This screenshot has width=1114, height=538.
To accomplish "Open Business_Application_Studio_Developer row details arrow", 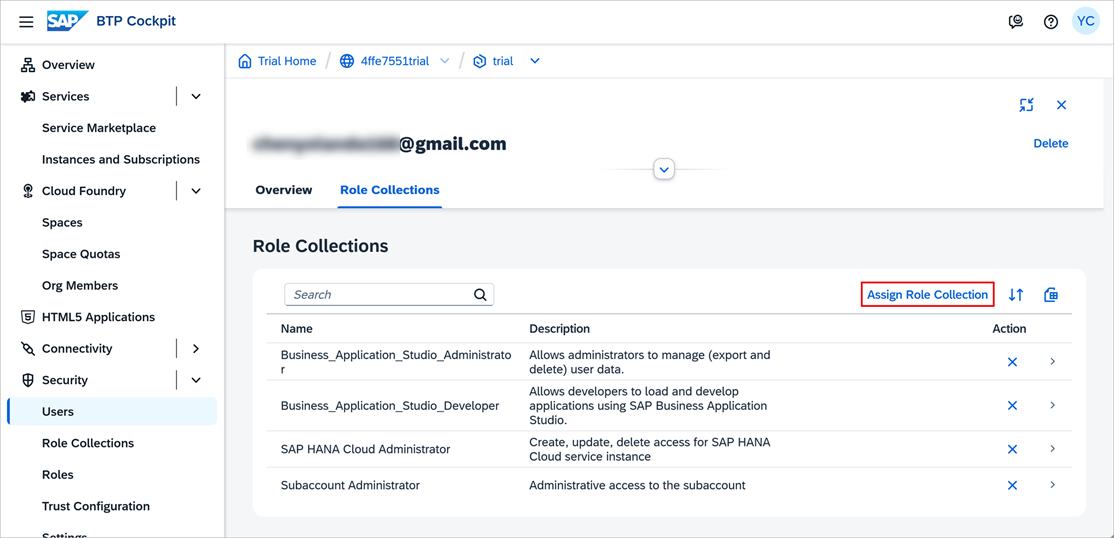I will tap(1052, 405).
